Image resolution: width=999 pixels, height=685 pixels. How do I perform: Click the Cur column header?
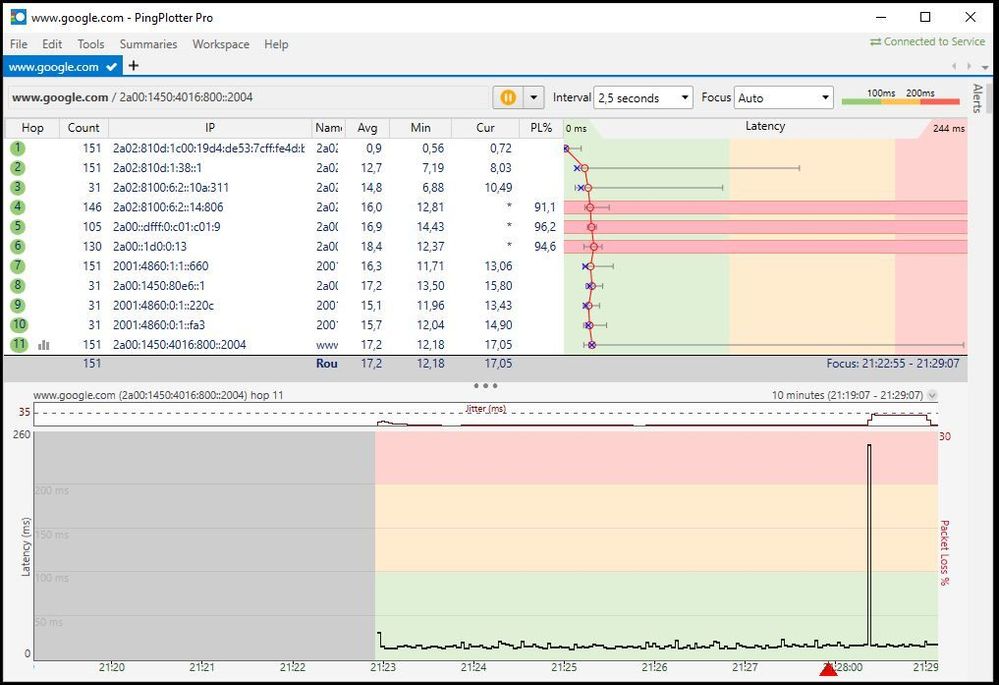pos(485,127)
